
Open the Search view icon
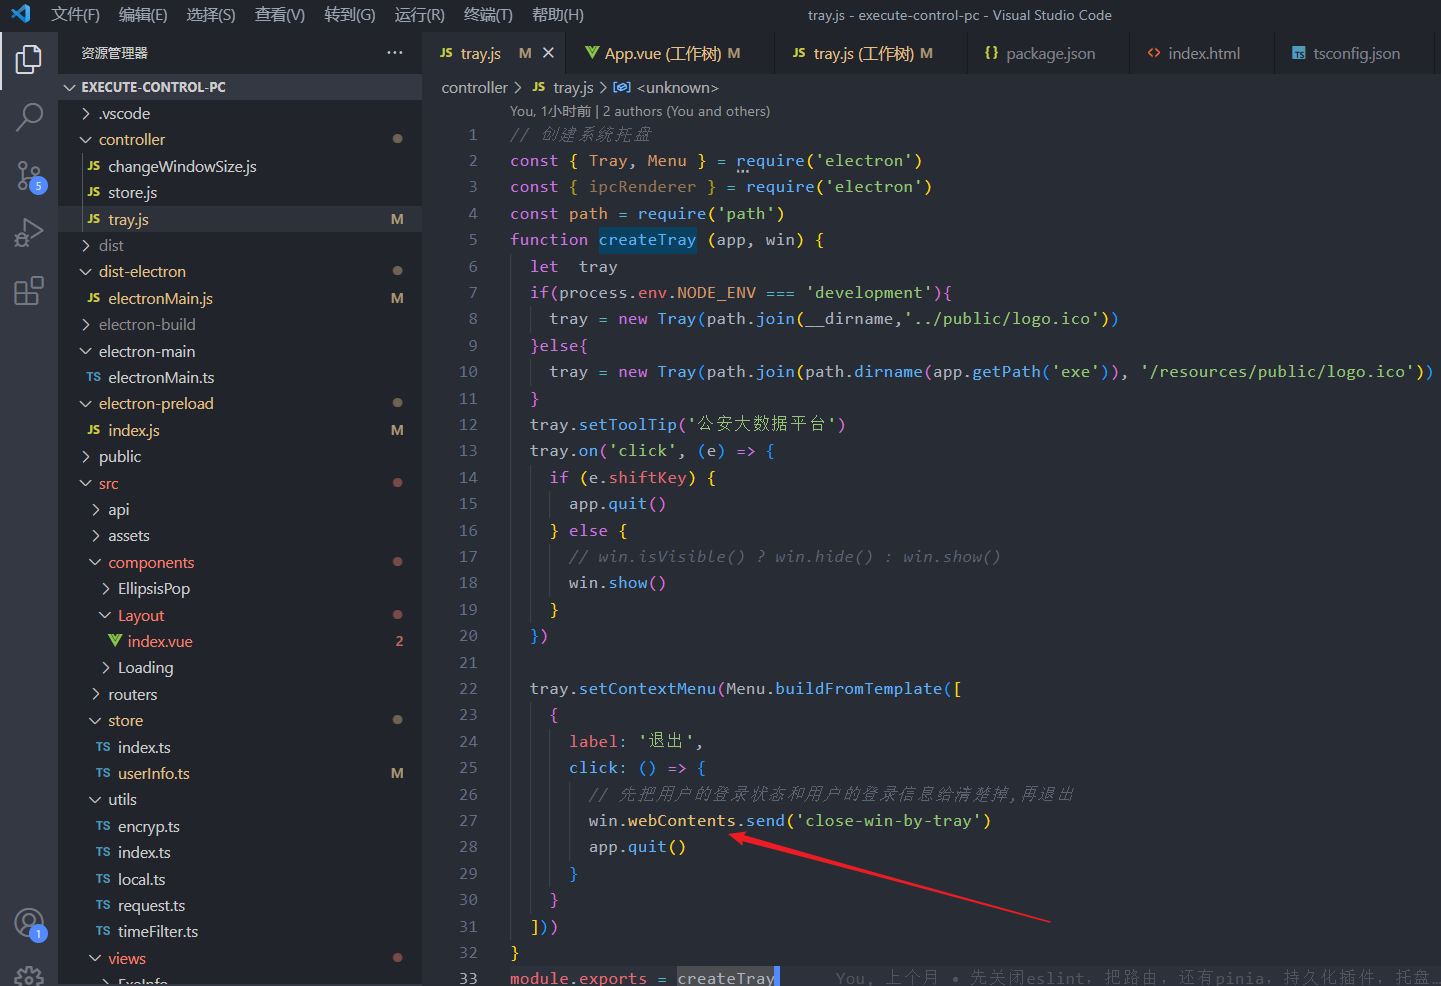coord(29,117)
